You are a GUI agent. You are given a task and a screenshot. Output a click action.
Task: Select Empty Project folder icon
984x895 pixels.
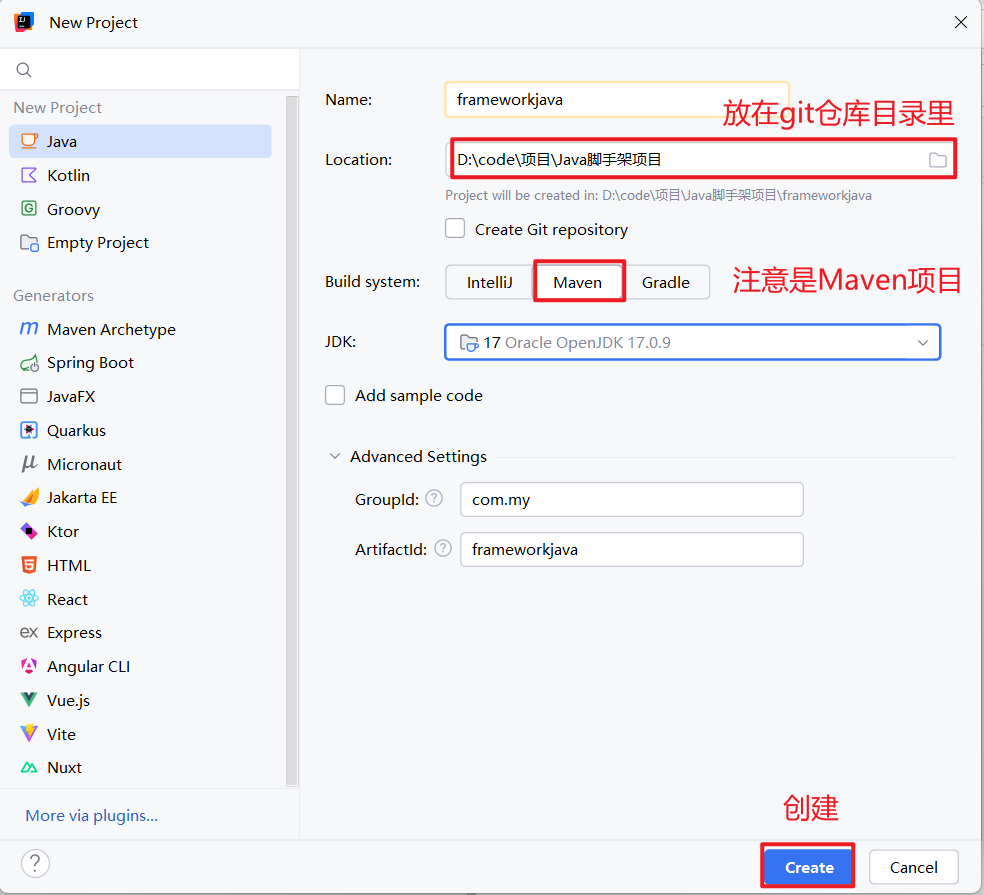click(29, 242)
